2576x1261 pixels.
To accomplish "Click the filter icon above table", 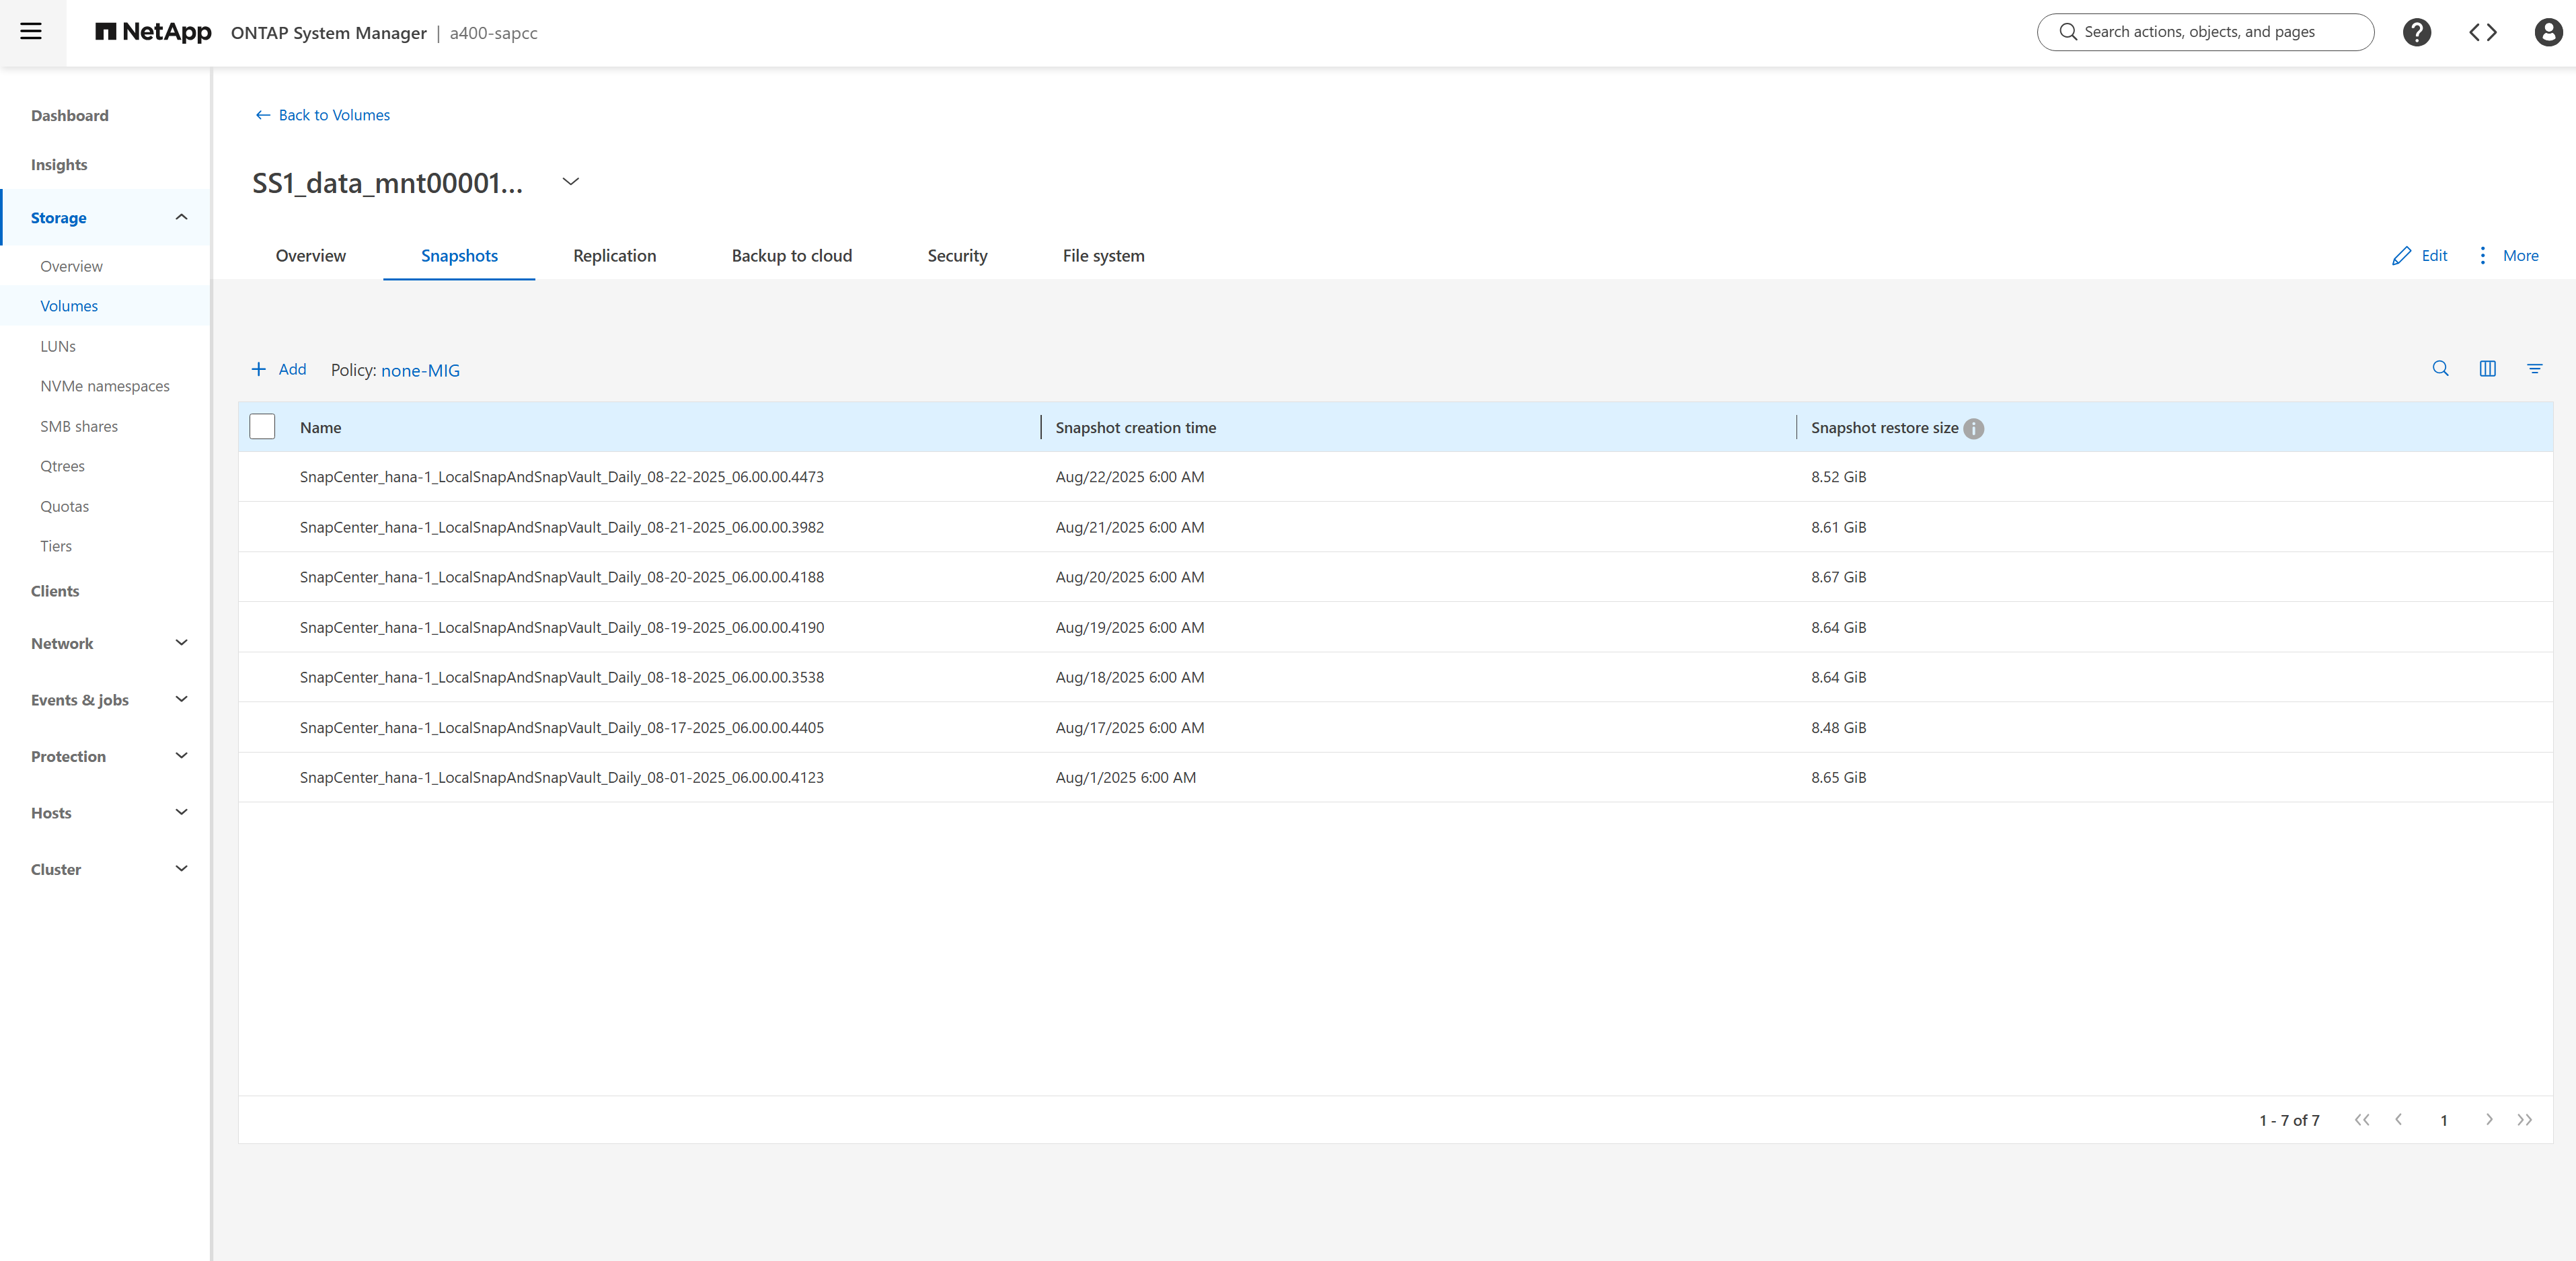I will tap(2534, 369).
